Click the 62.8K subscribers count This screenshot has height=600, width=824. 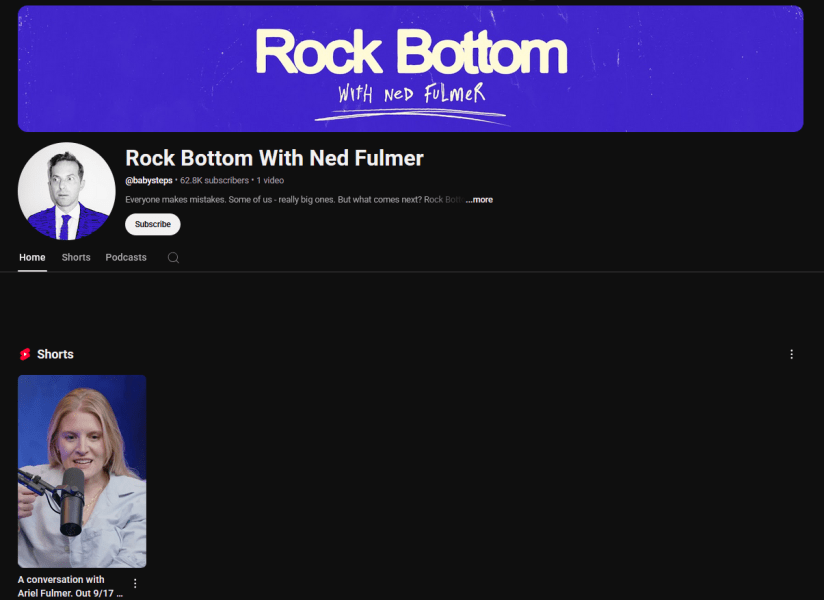click(214, 181)
